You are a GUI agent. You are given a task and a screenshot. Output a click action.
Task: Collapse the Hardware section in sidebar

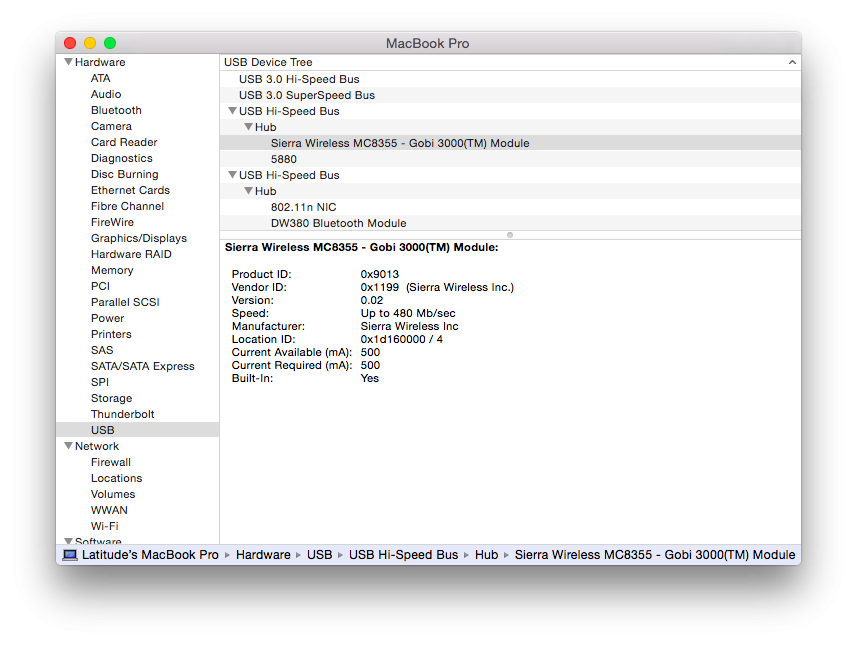pos(68,62)
